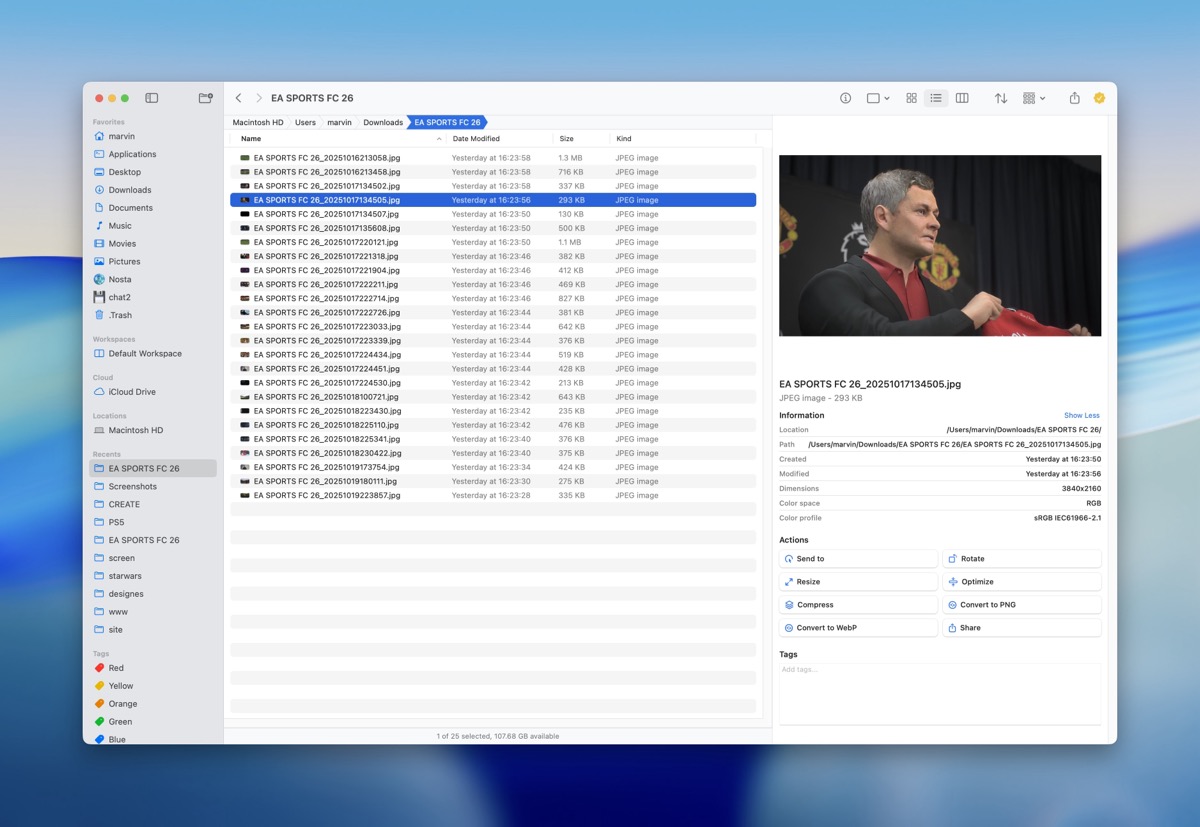The width and height of the screenshot is (1200, 827).
Task: Toggle the sidebar visibility icon
Action: click(152, 98)
